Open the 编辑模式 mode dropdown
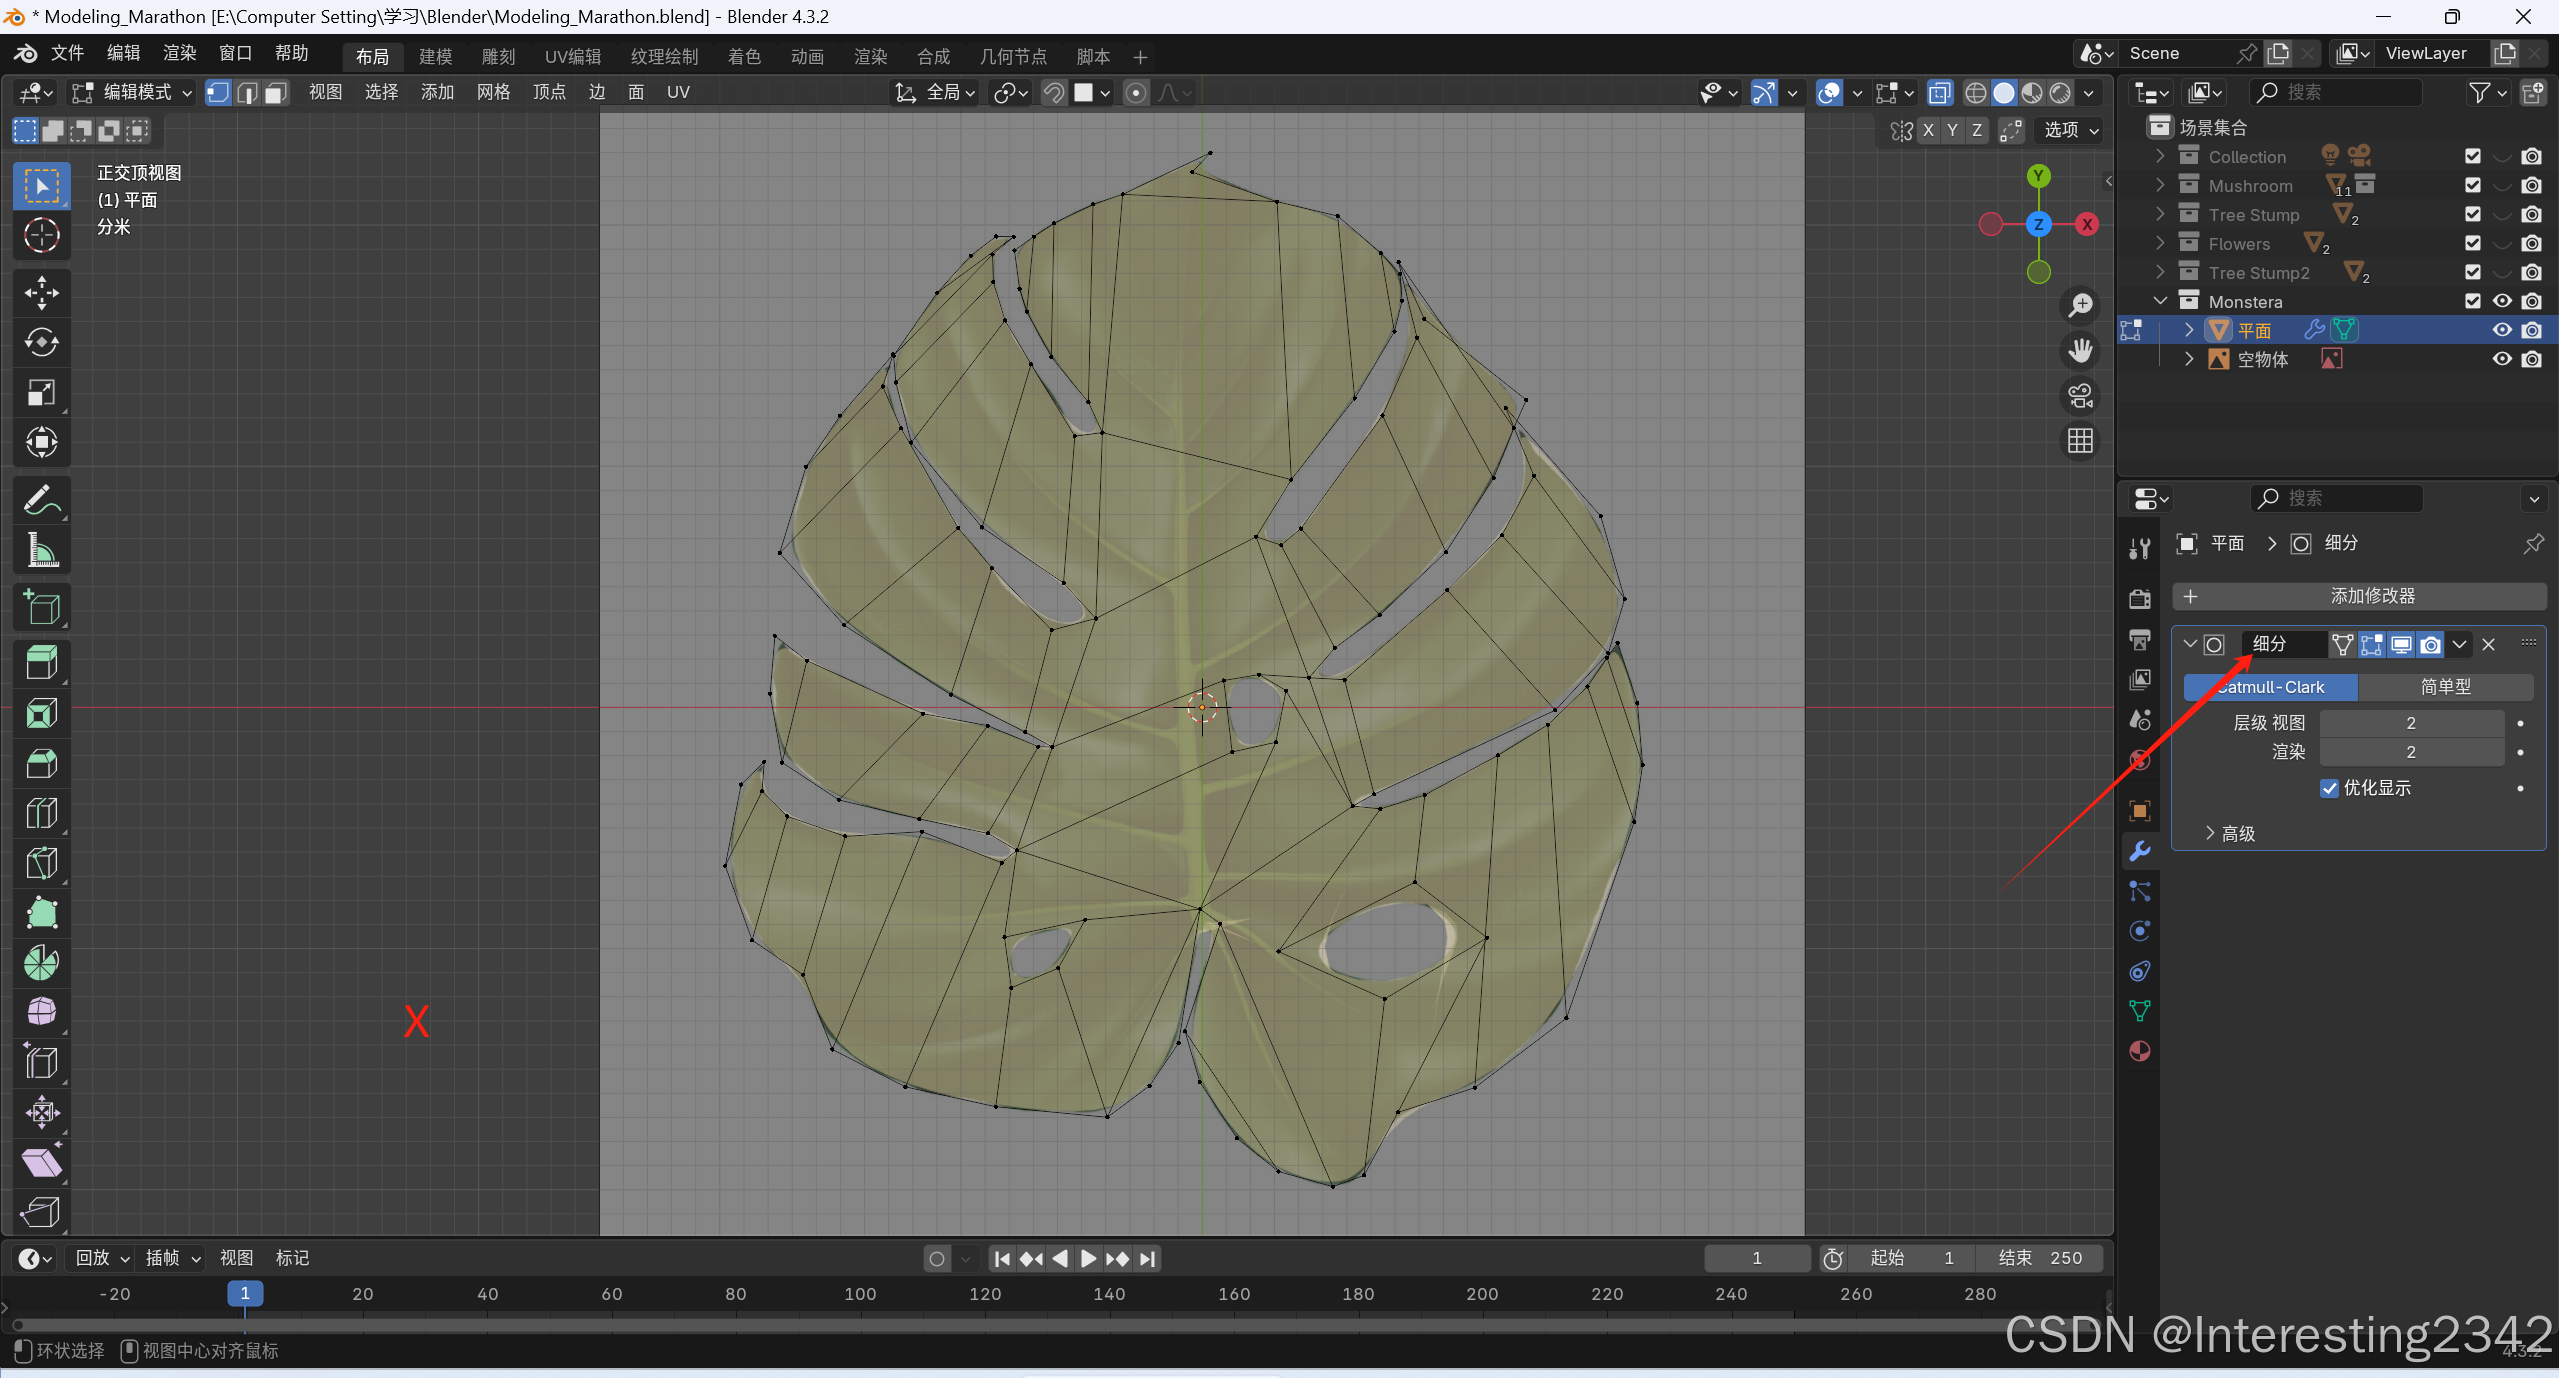Screen dimensions: 2559x1378 point(132,93)
